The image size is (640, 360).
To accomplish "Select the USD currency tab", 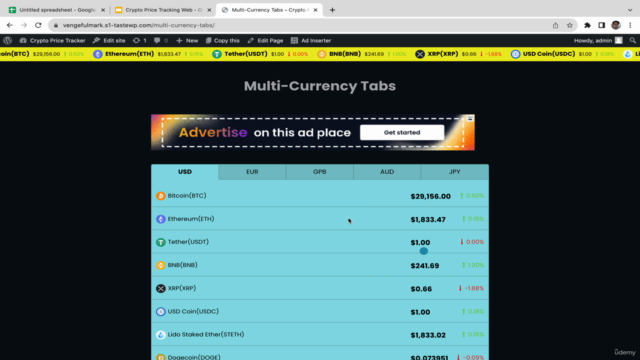I will [x=185, y=172].
